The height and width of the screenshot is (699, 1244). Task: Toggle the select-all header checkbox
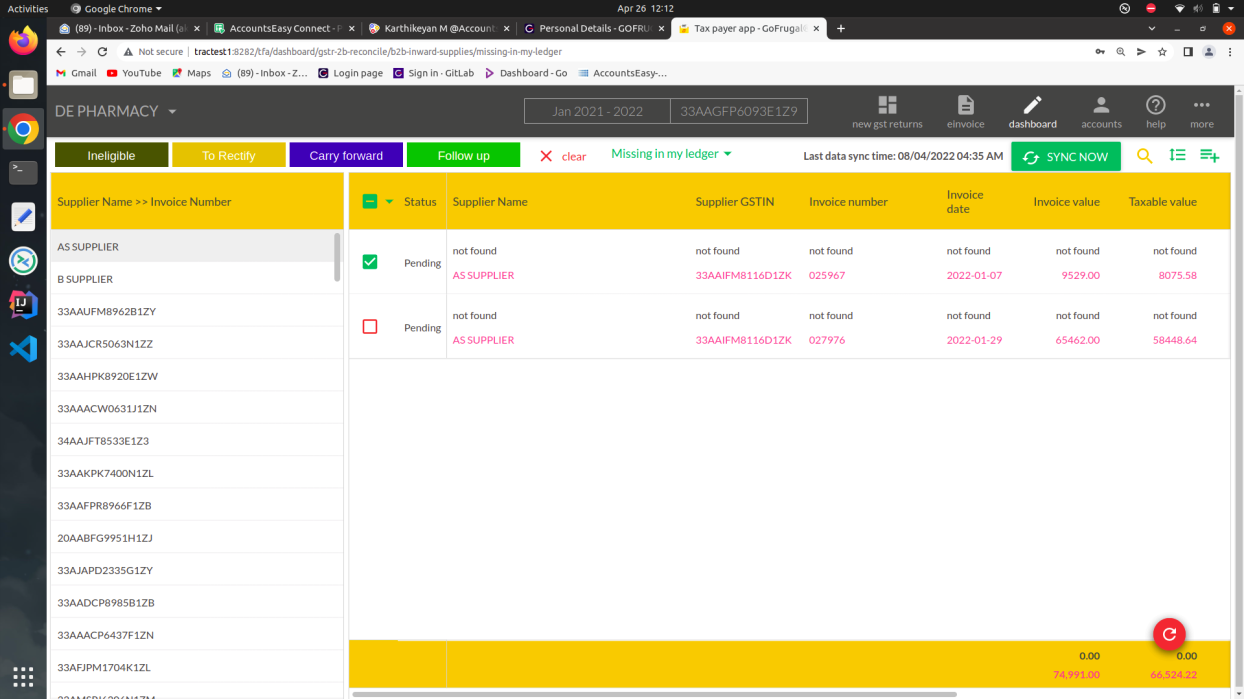click(x=369, y=201)
